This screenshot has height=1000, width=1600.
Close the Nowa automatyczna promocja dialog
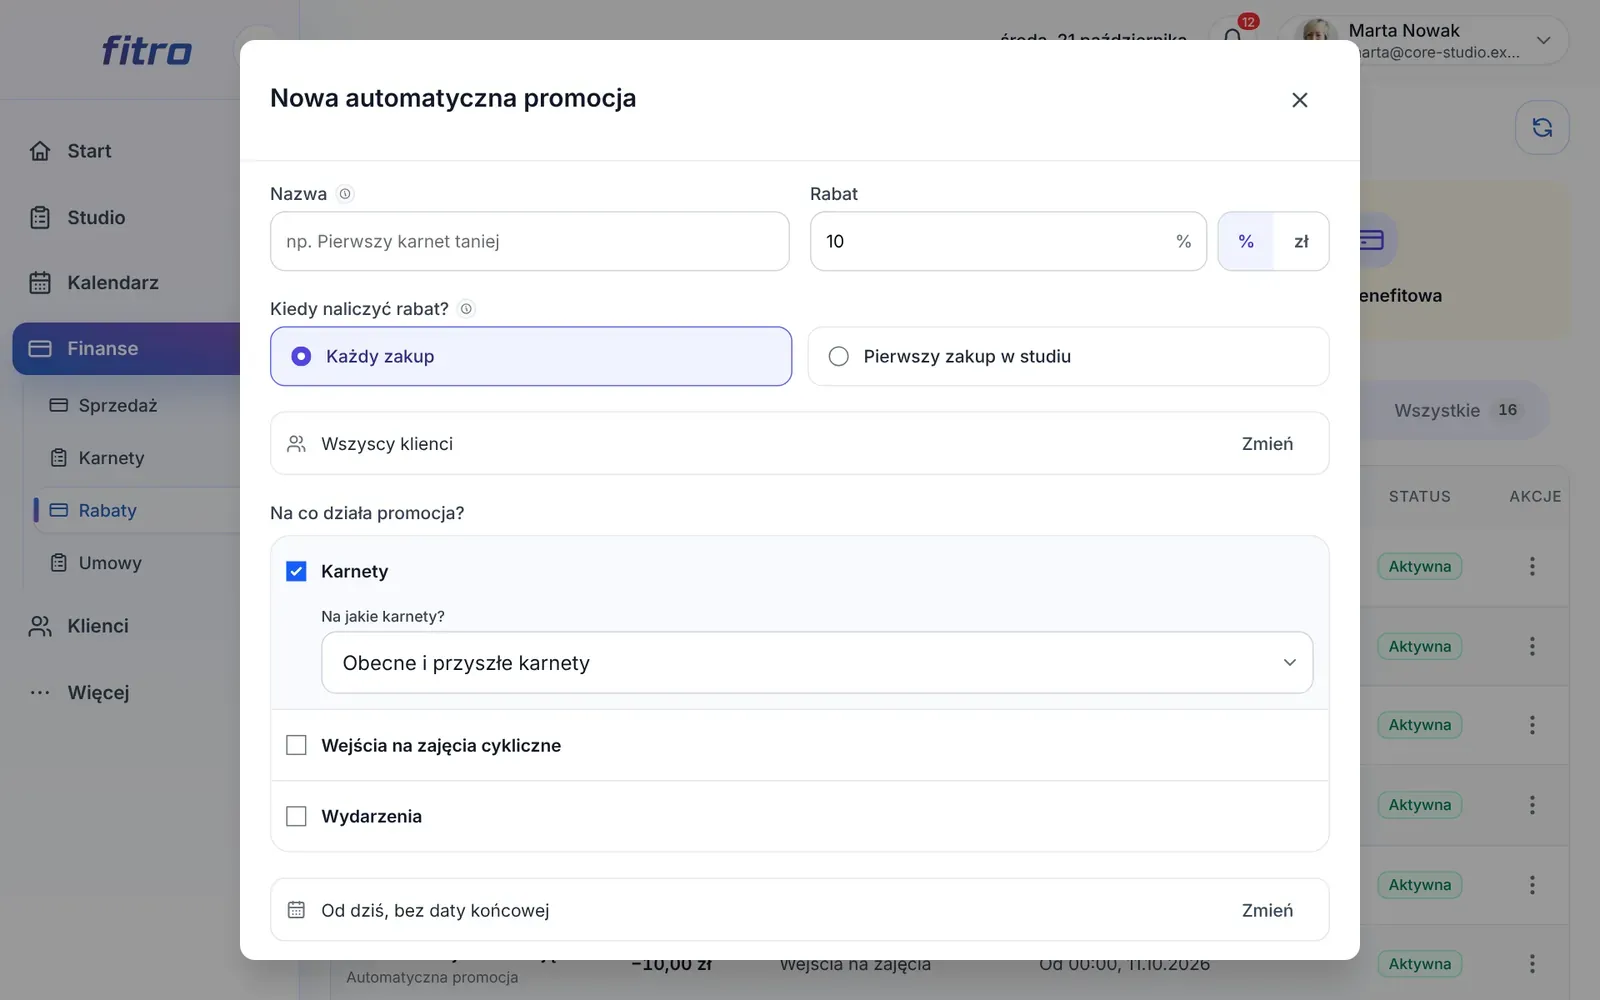pyautogui.click(x=1299, y=100)
